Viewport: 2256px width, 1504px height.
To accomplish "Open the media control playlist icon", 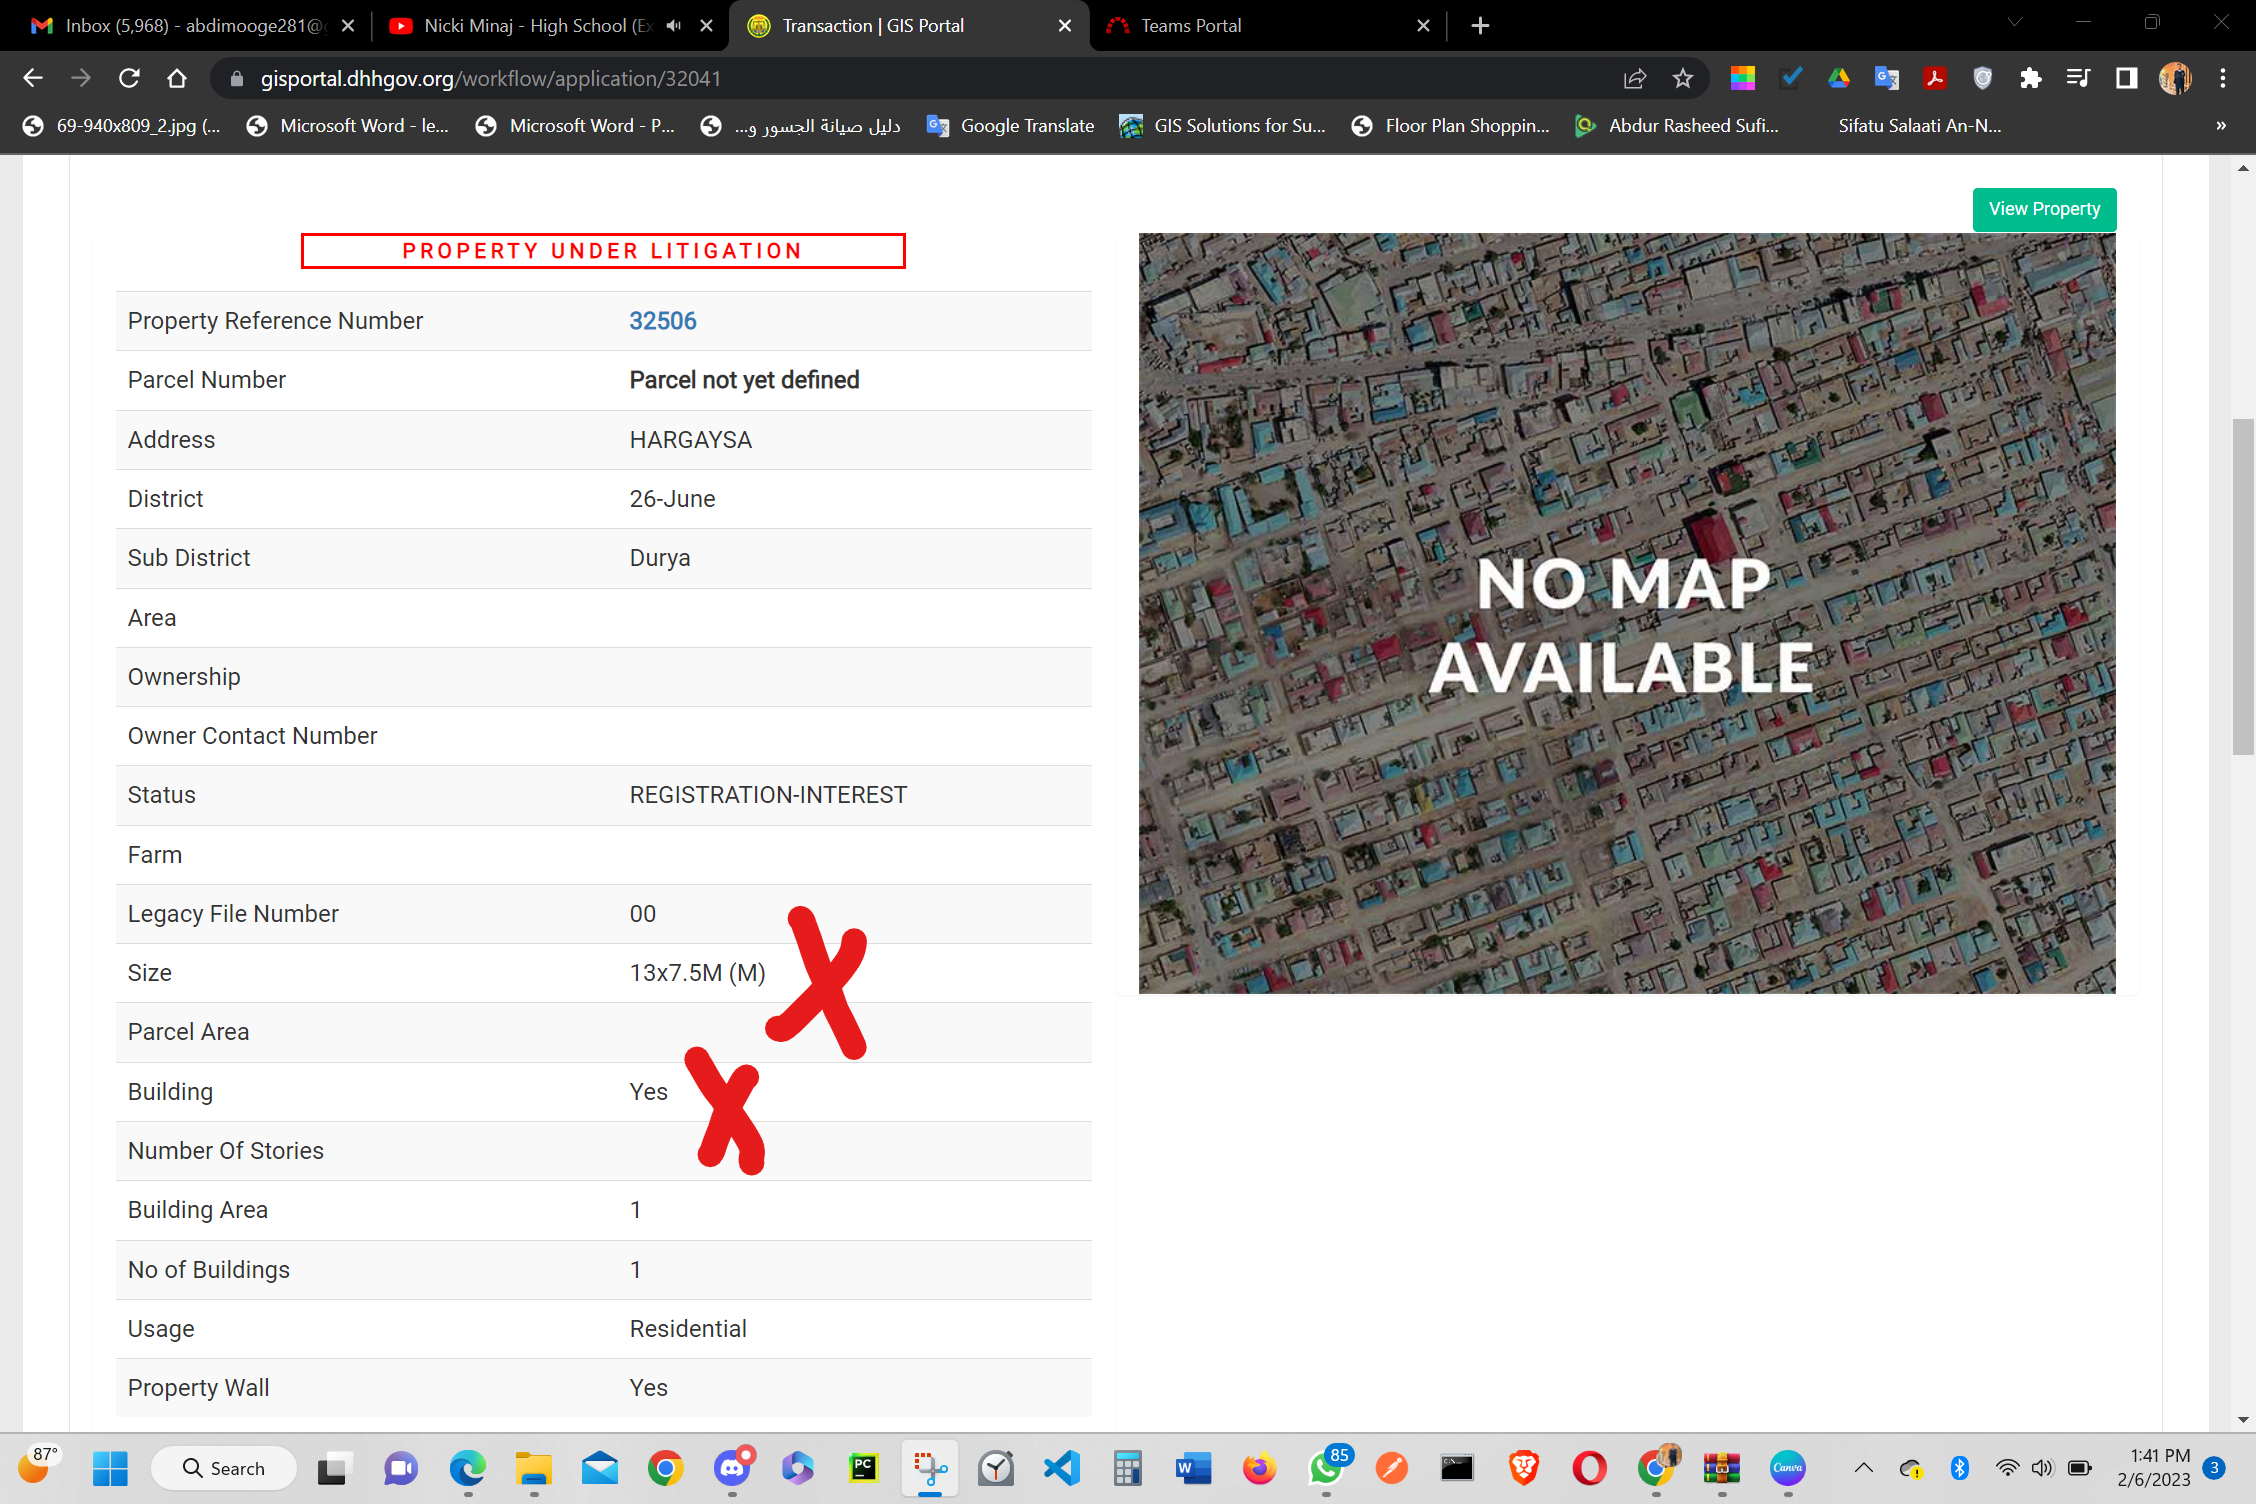I will click(2079, 78).
